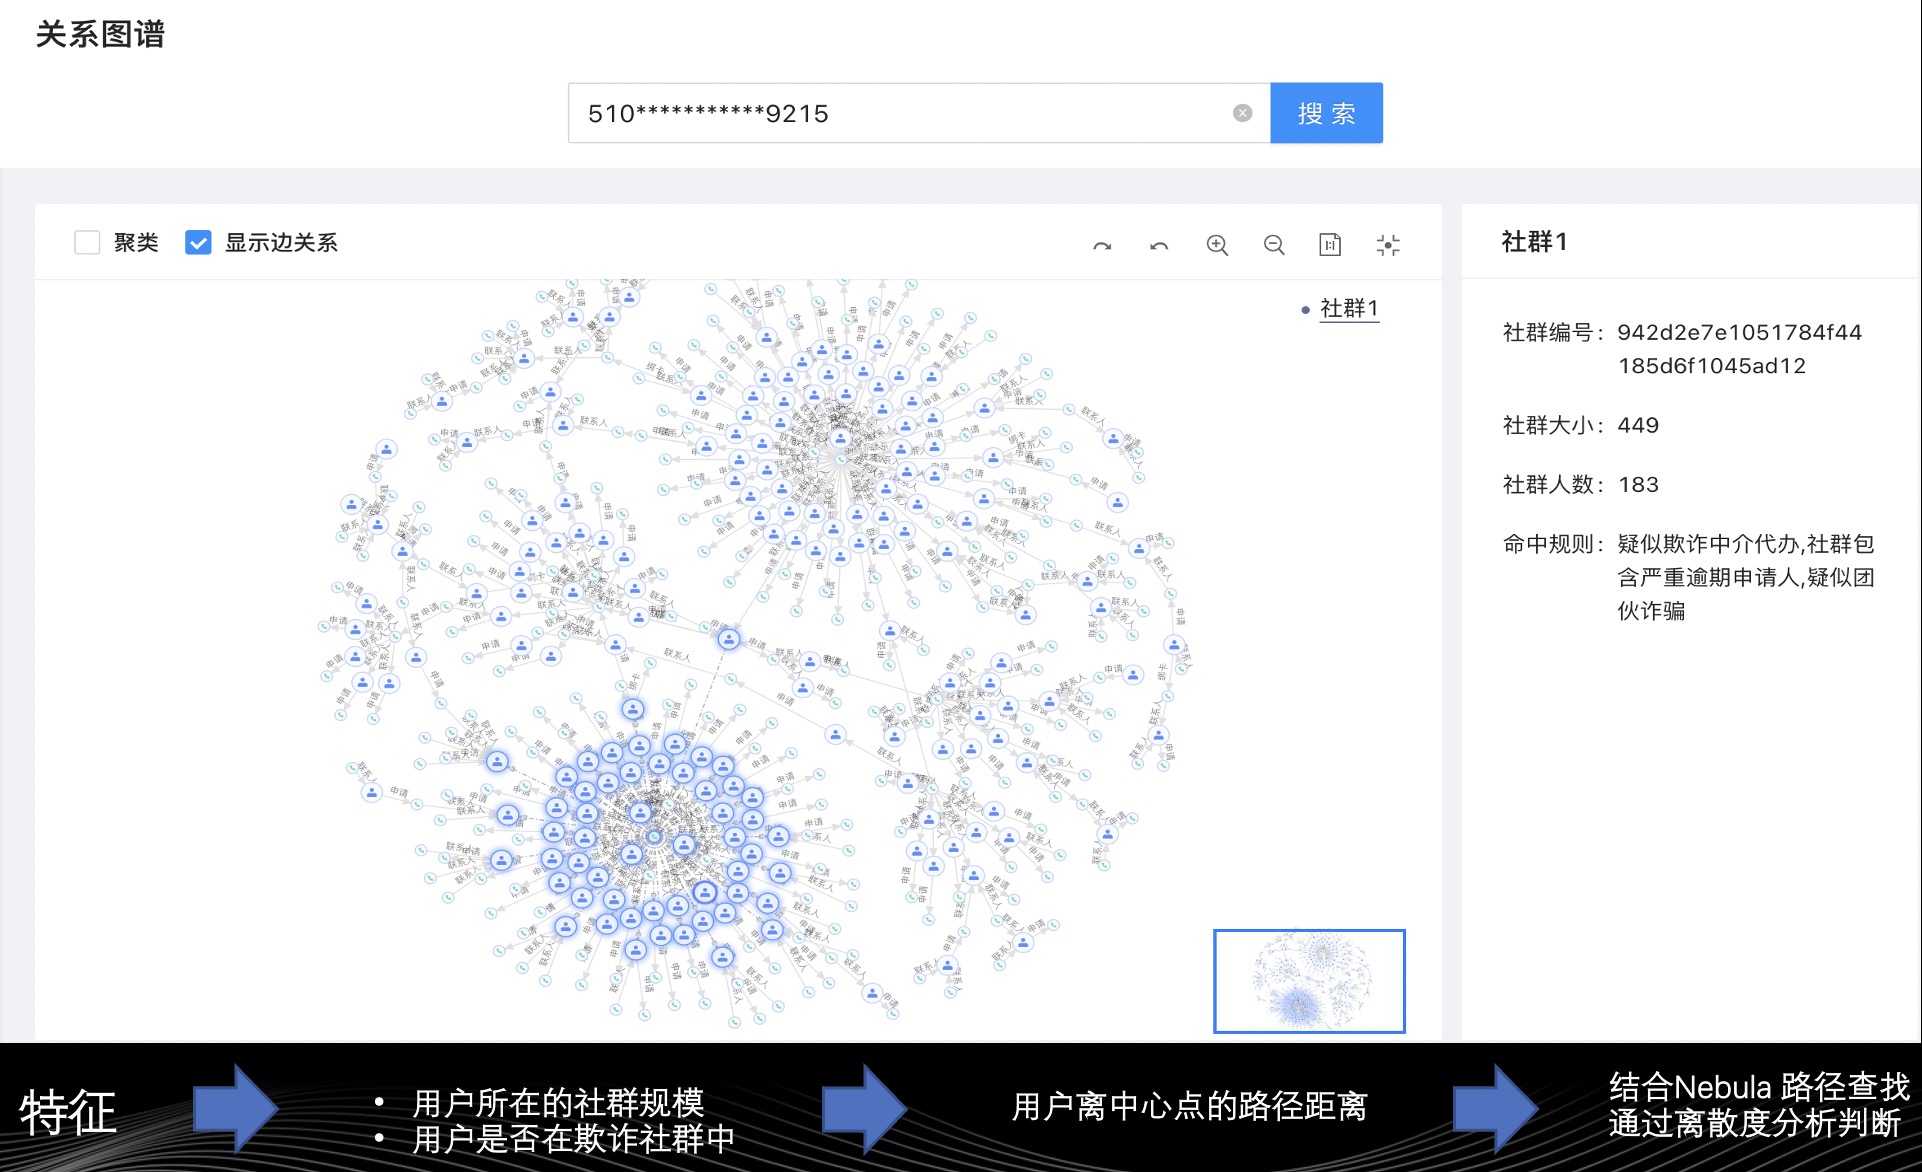Click the 社群1 panel header
The height and width of the screenshot is (1172, 1922).
[1534, 241]
